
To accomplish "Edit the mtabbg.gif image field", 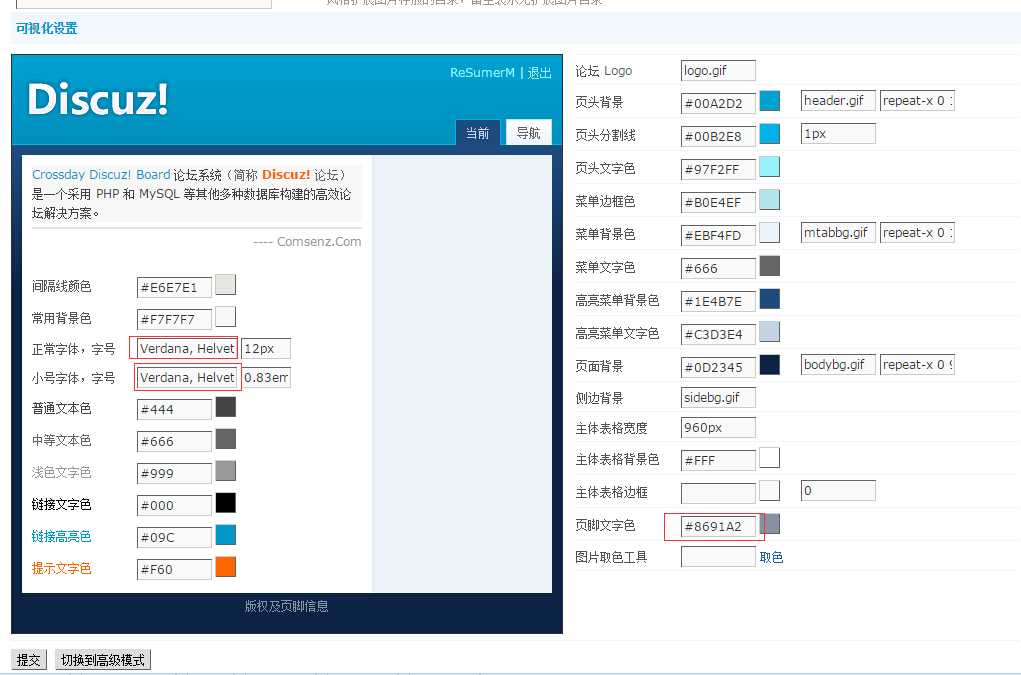I will [x=838, y=232].
